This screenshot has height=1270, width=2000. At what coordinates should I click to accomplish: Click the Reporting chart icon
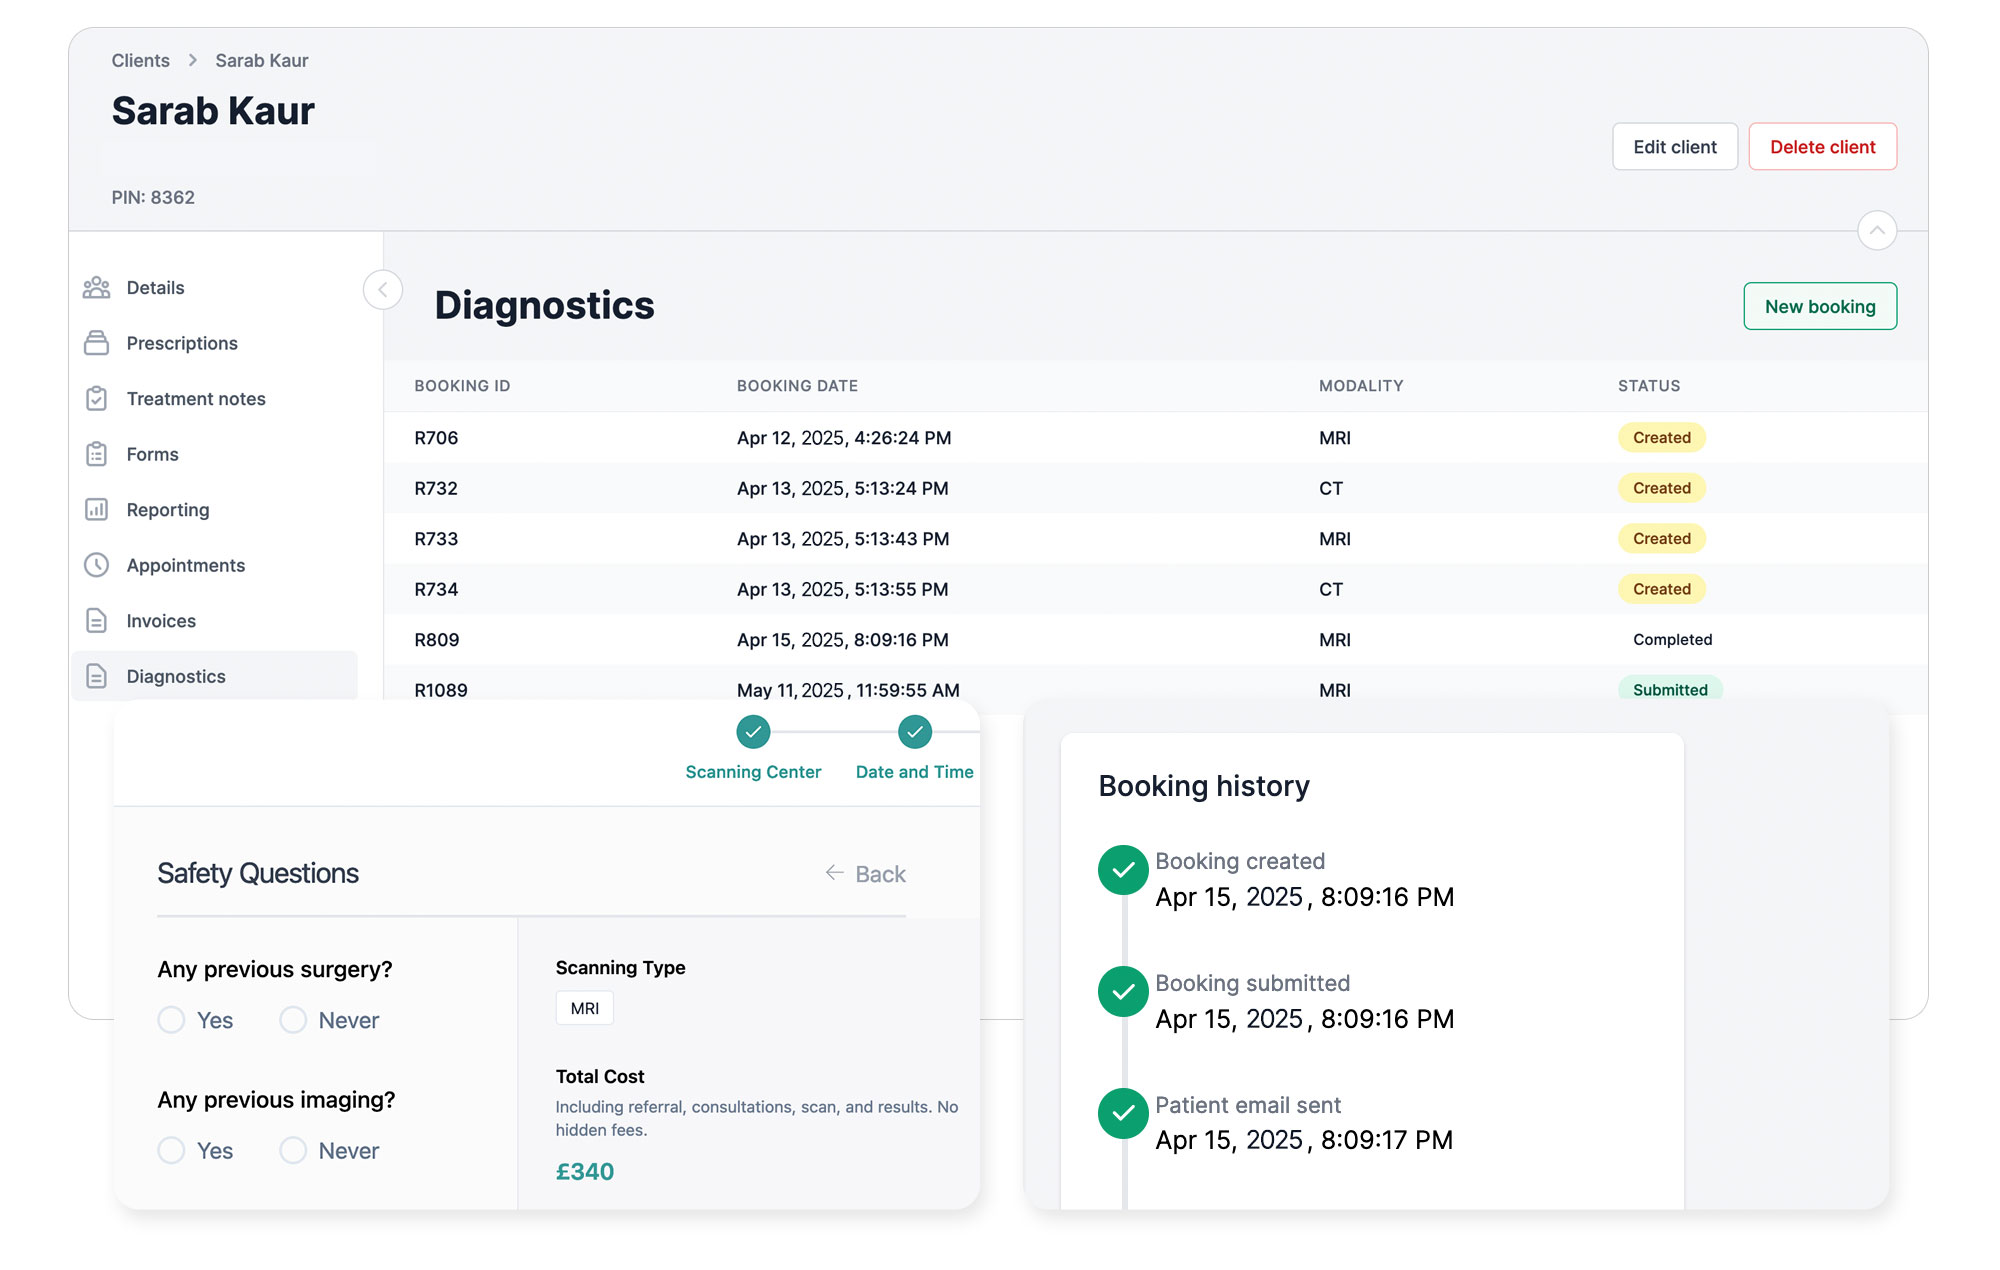coord(96,510)
